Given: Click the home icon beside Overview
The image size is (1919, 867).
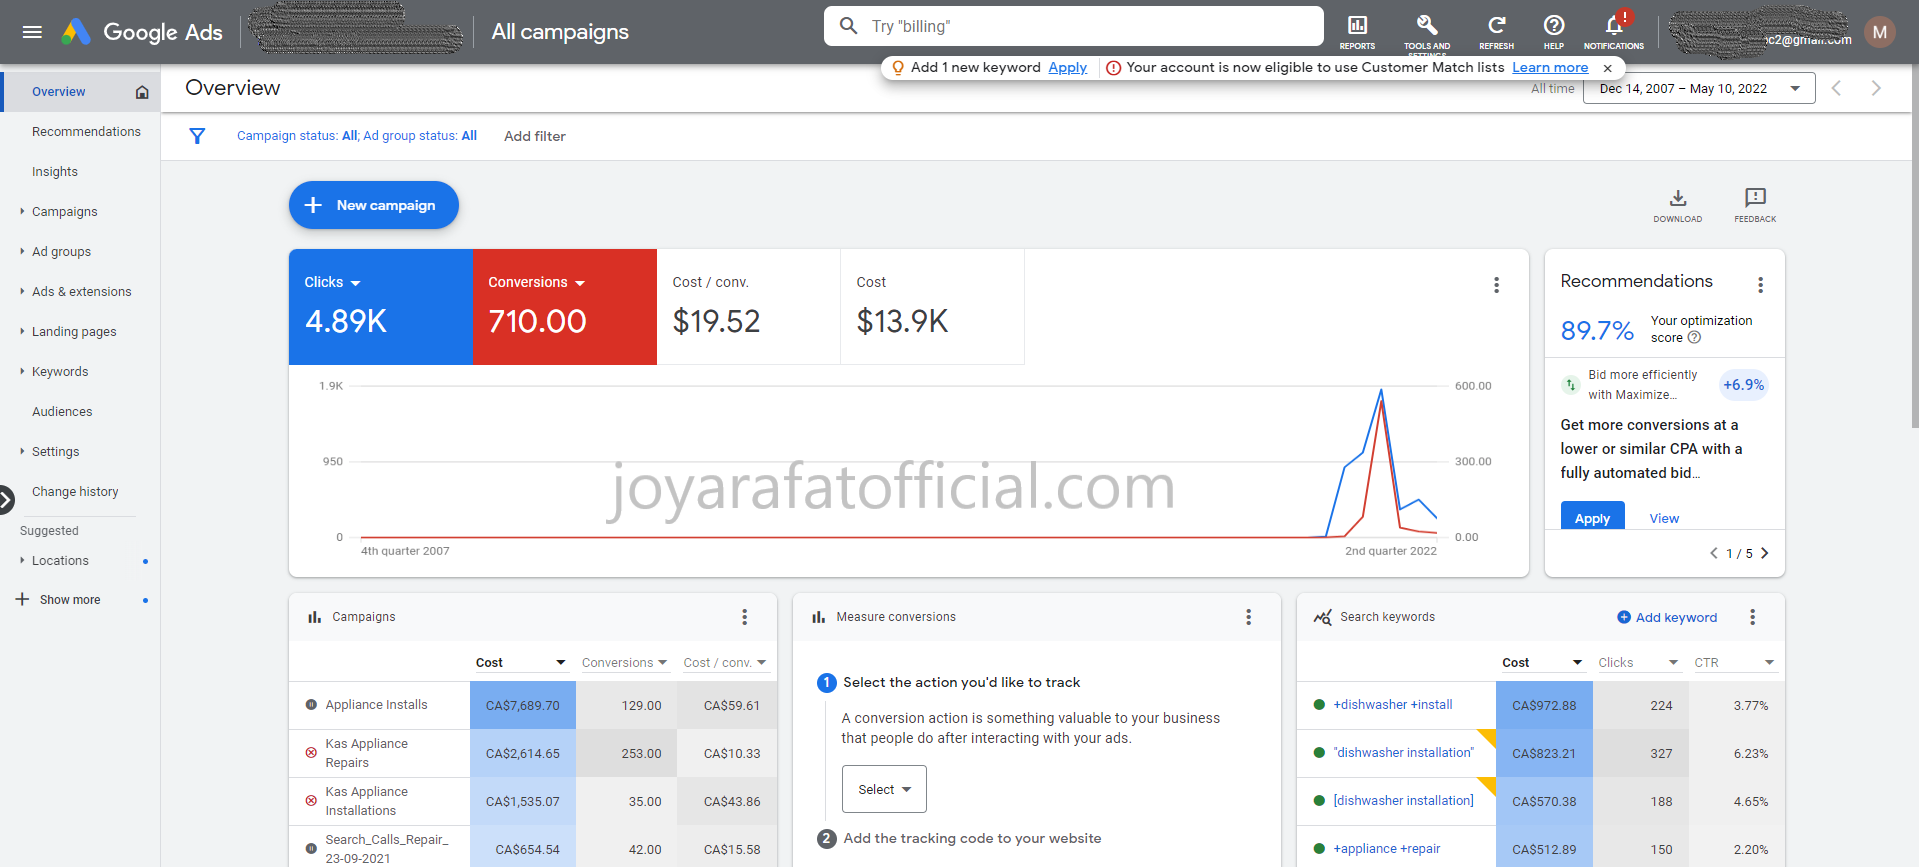Looking at the screenshot, I should [142, 92].
